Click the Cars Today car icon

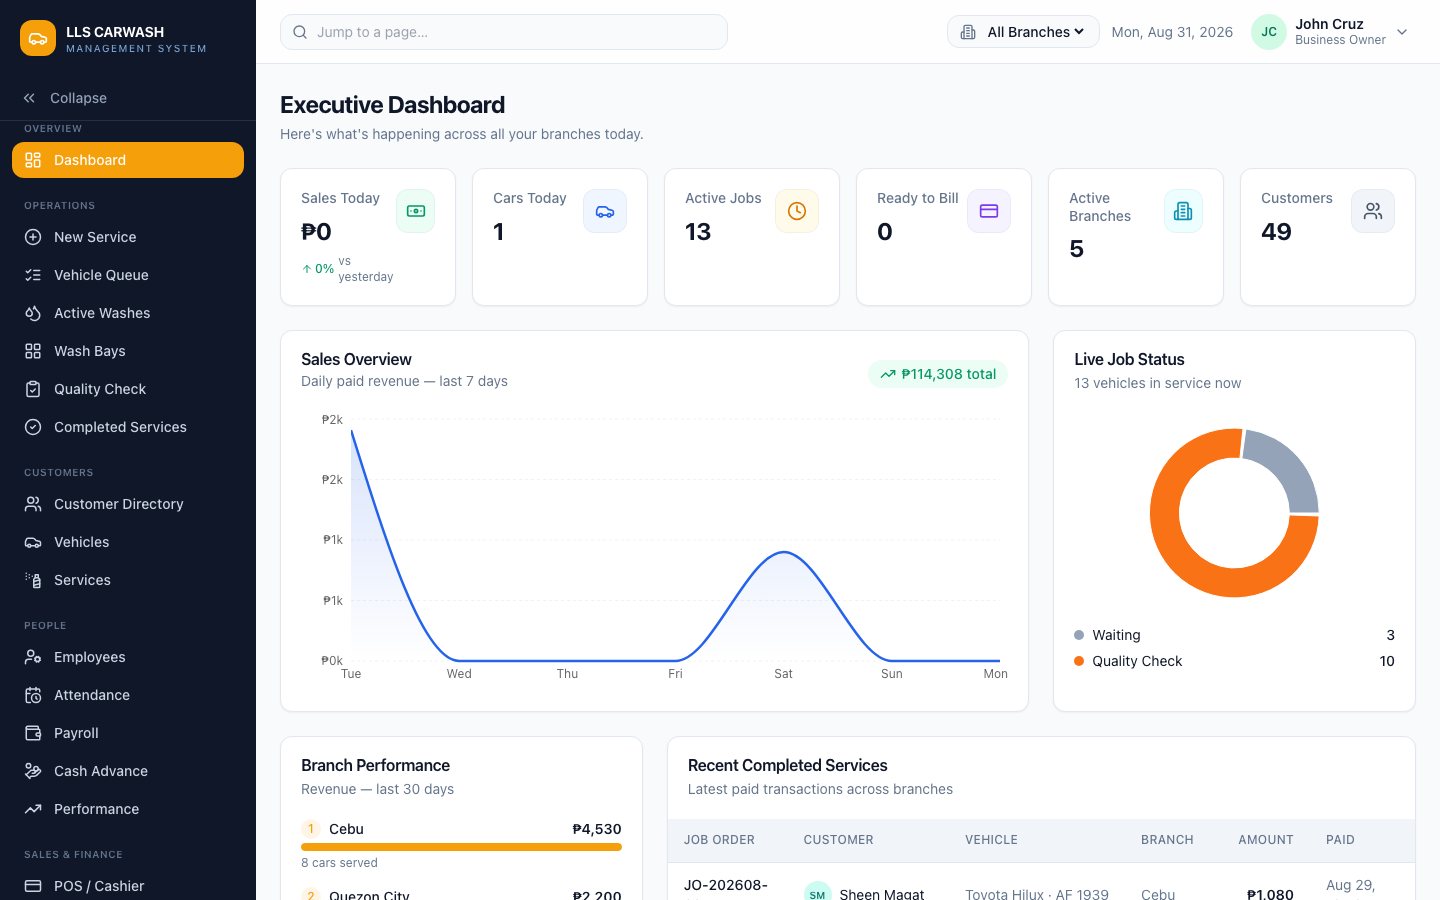605,211
